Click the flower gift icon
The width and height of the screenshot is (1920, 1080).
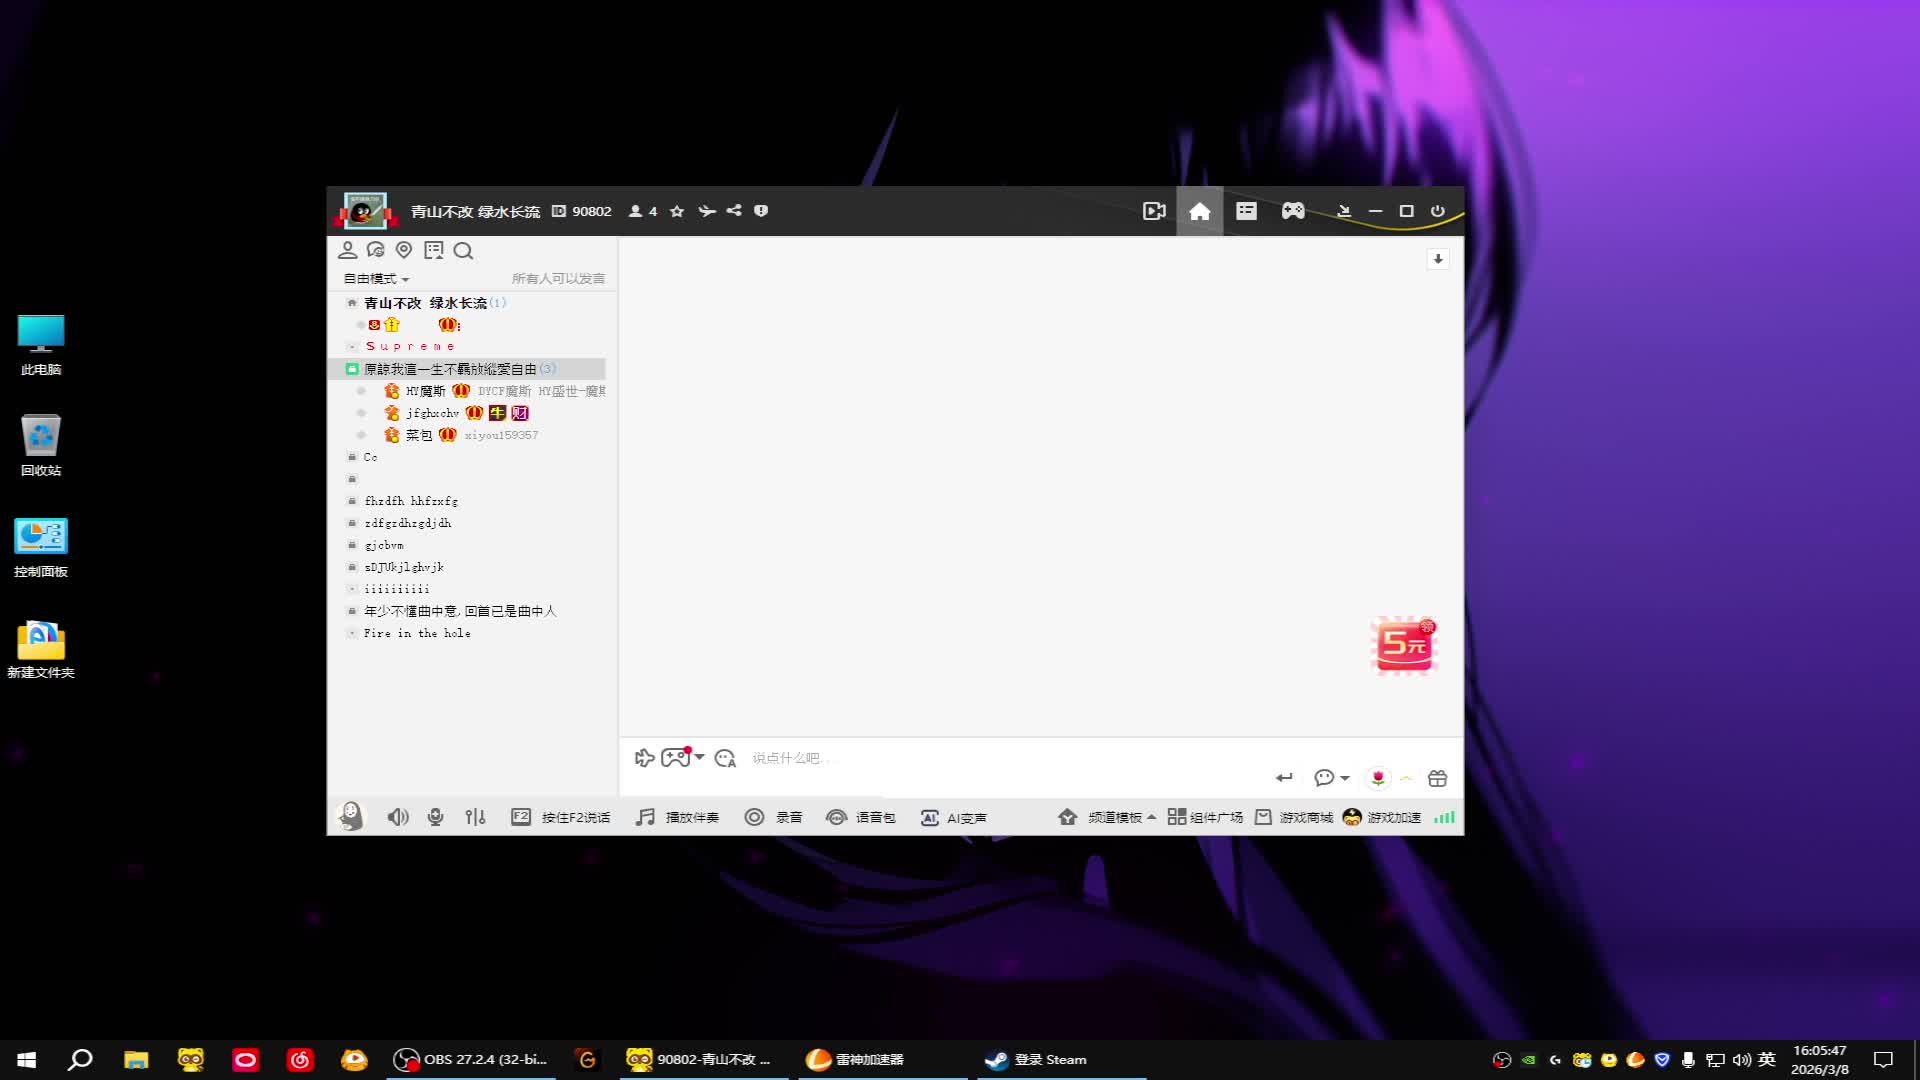(x=1378, y=778)
